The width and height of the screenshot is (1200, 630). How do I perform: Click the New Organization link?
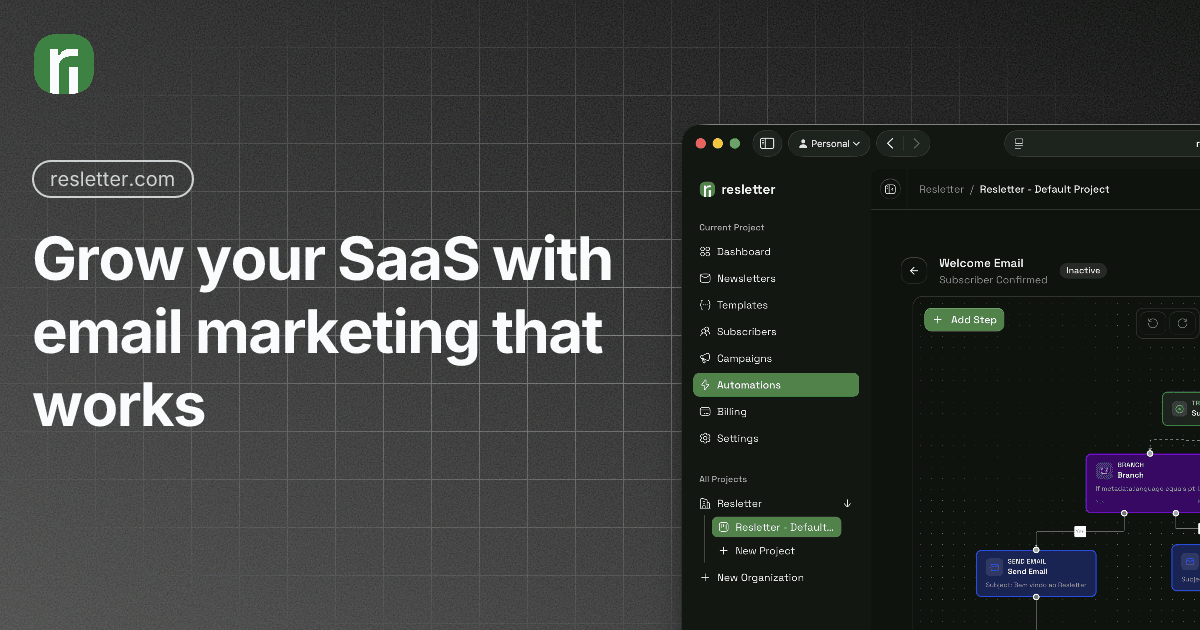759,578
